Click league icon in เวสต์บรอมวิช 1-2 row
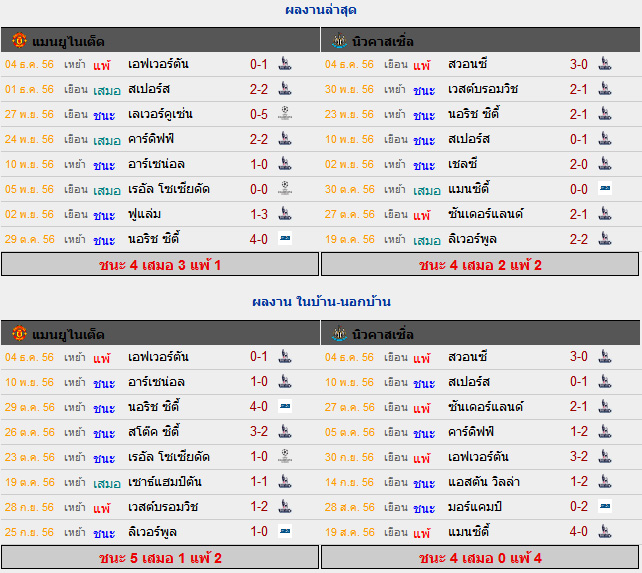The height and width of the screenshot is (573, 642). [x=285, y=506]
